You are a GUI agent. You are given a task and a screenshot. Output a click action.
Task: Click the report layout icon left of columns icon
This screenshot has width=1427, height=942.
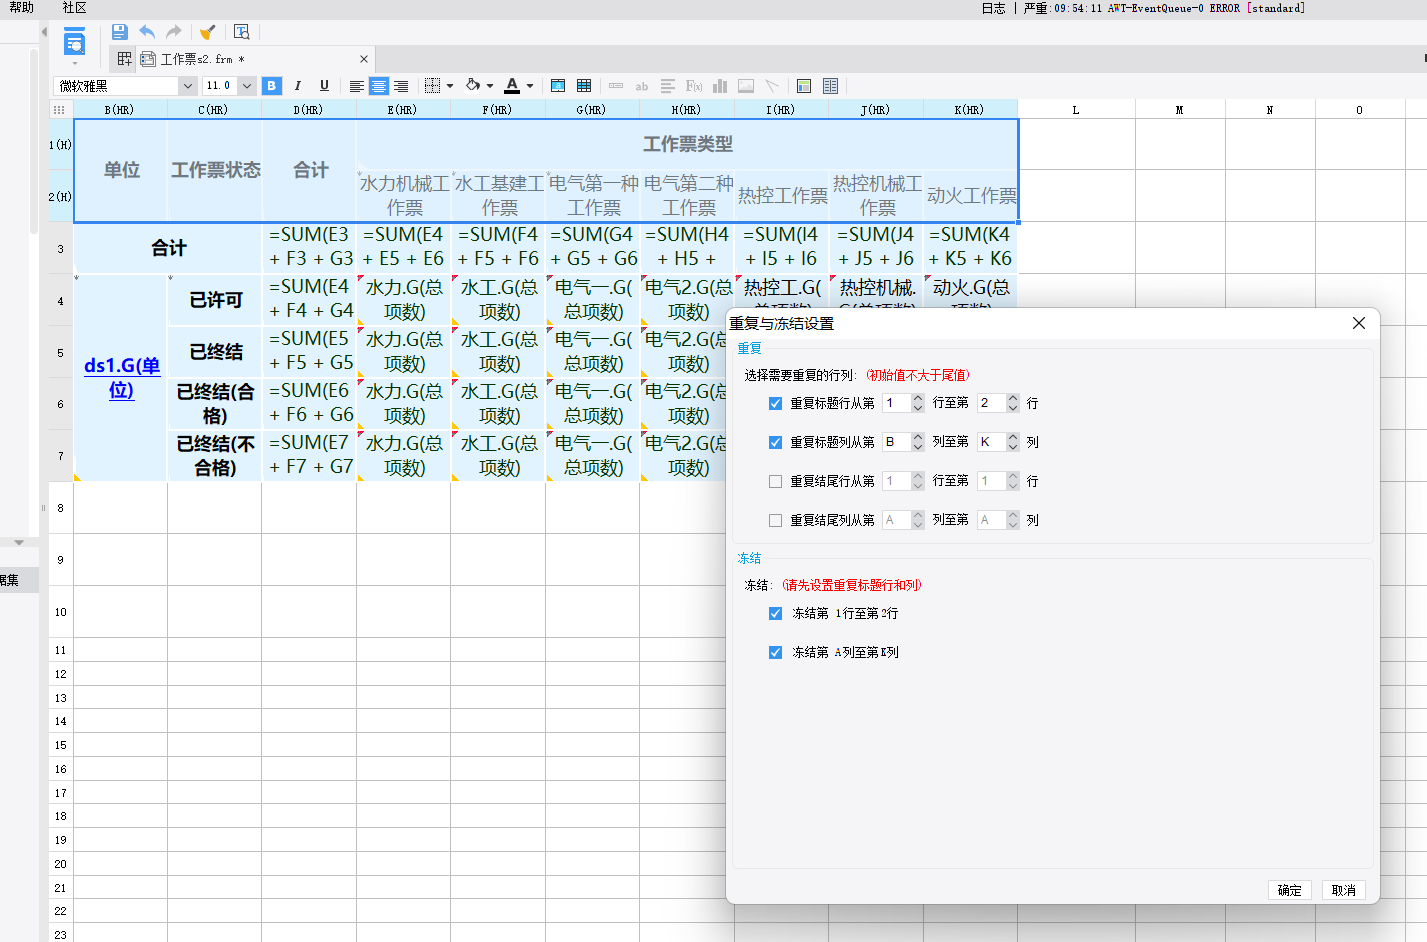tap(804, 86)
